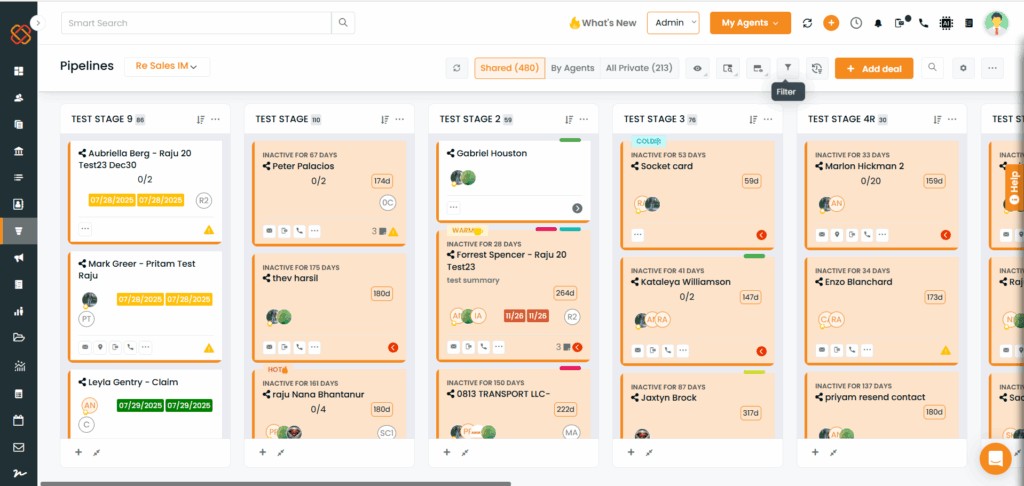Image resolution: width=1024 pixels, height=486 pixels.
Task: Open the megaphone campaigns icon in sidebar
Action: 18,258
